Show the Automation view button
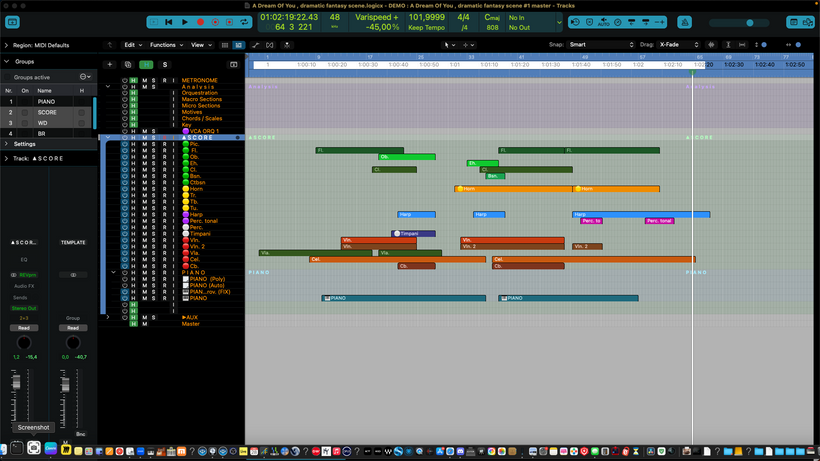 [255, 45]
